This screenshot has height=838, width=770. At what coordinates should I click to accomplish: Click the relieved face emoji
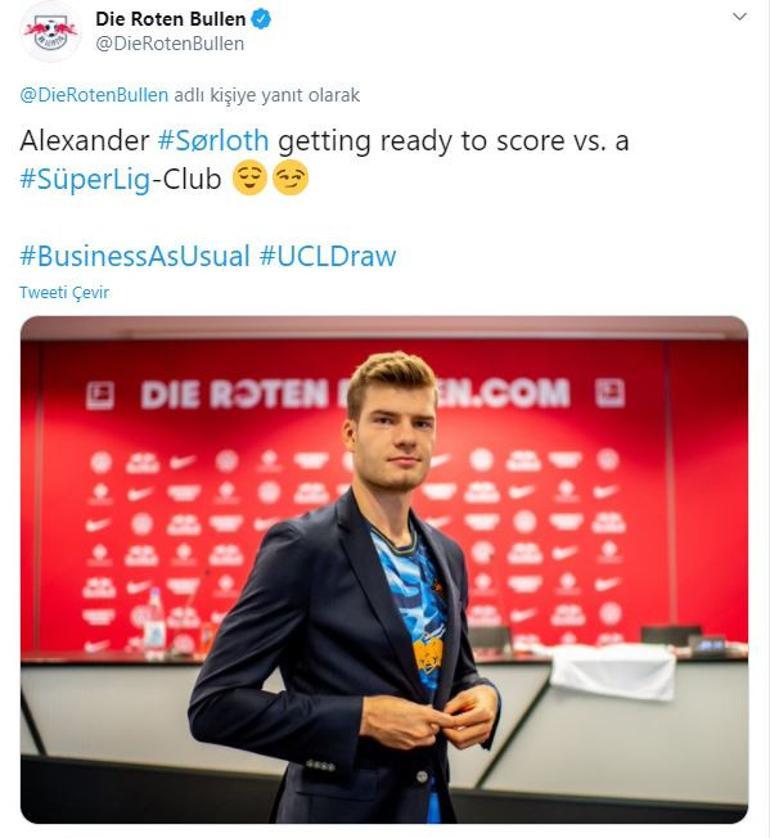(249, 179)
